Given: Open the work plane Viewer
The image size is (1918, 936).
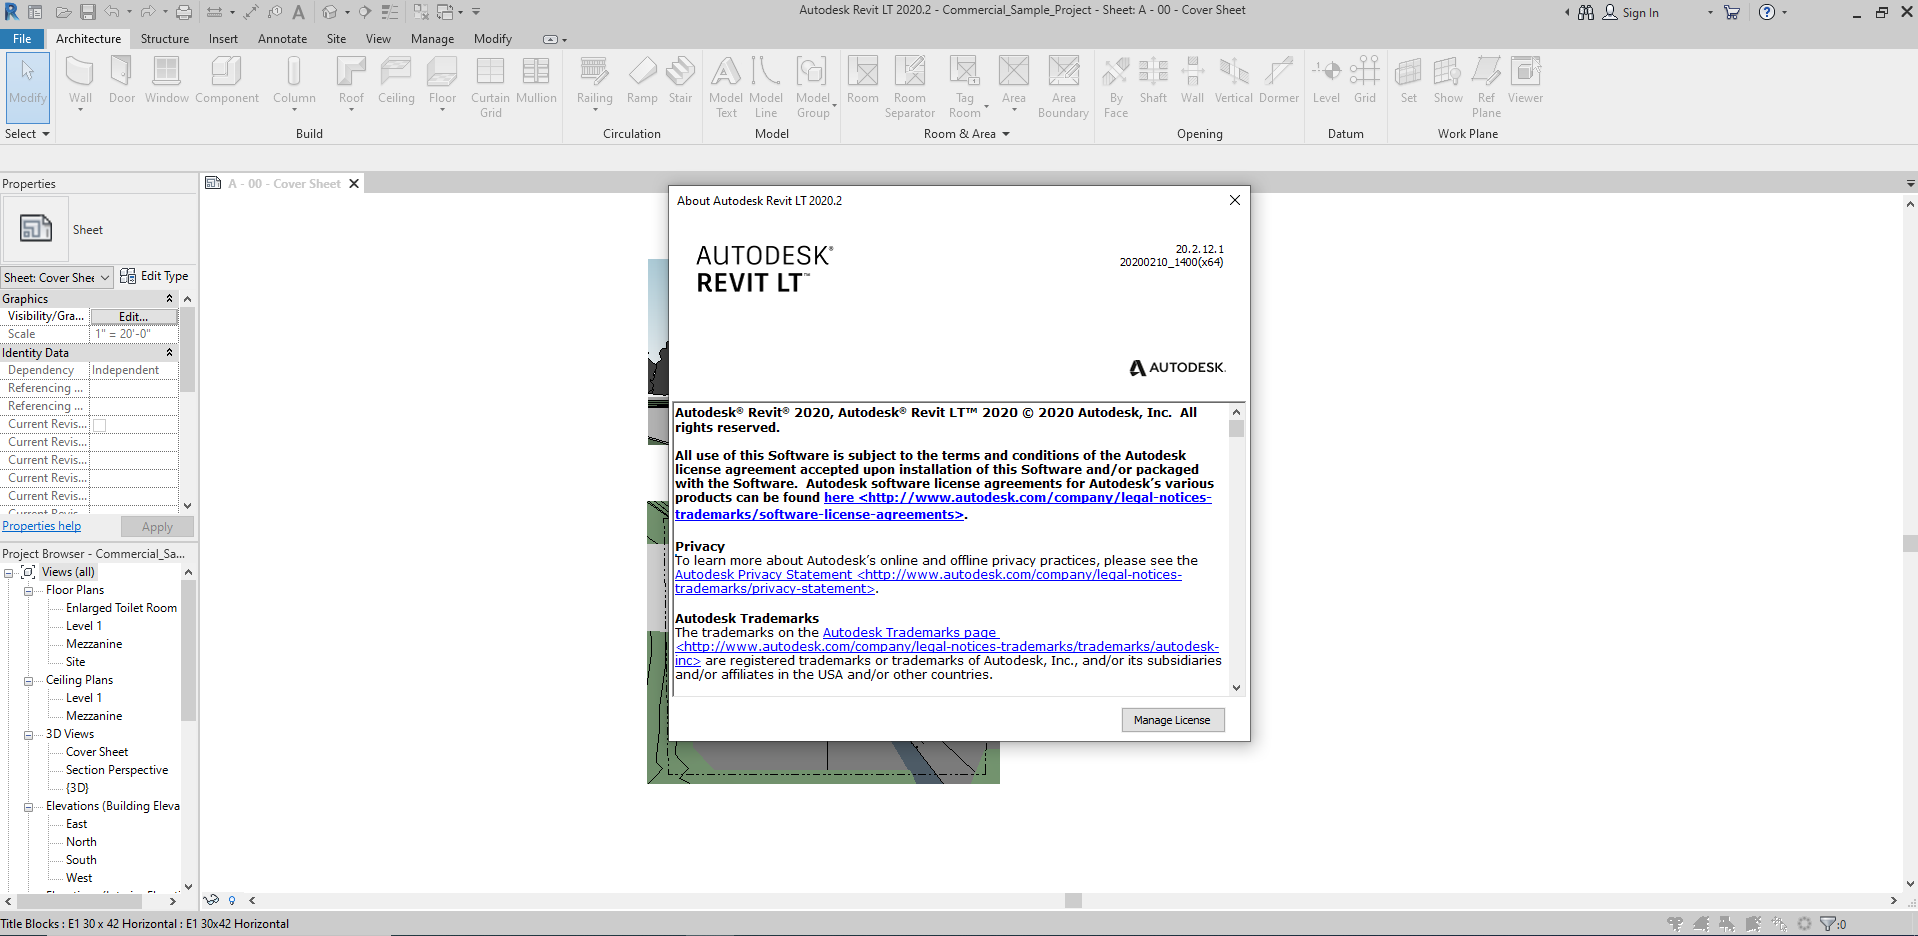Looking at the screenshot, I should click(1525, 80).
